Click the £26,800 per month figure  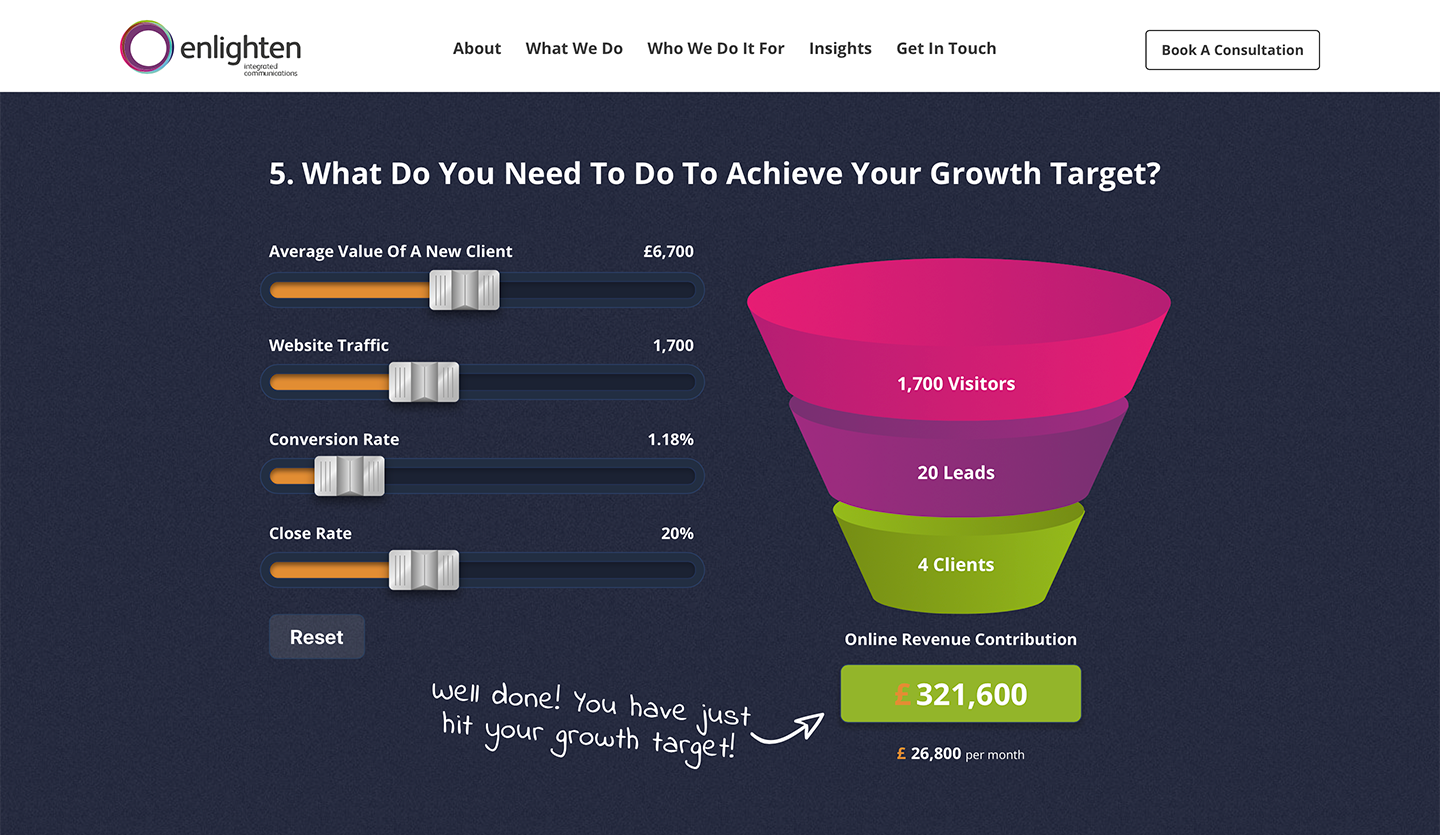point(961,754)
